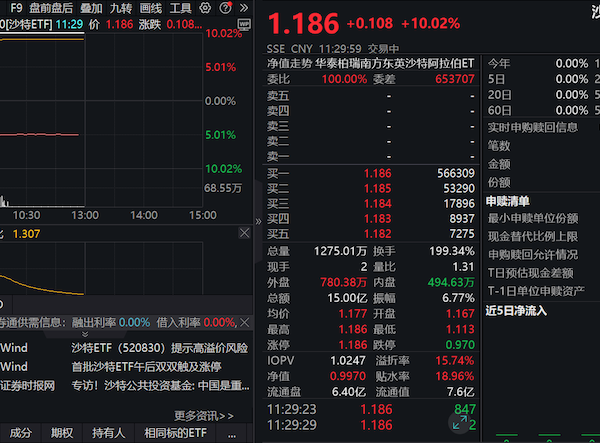The height and width of the screenshot is (443, 600).
Task: Click the 卖一 ask row
Action: (x=370, y=156)
